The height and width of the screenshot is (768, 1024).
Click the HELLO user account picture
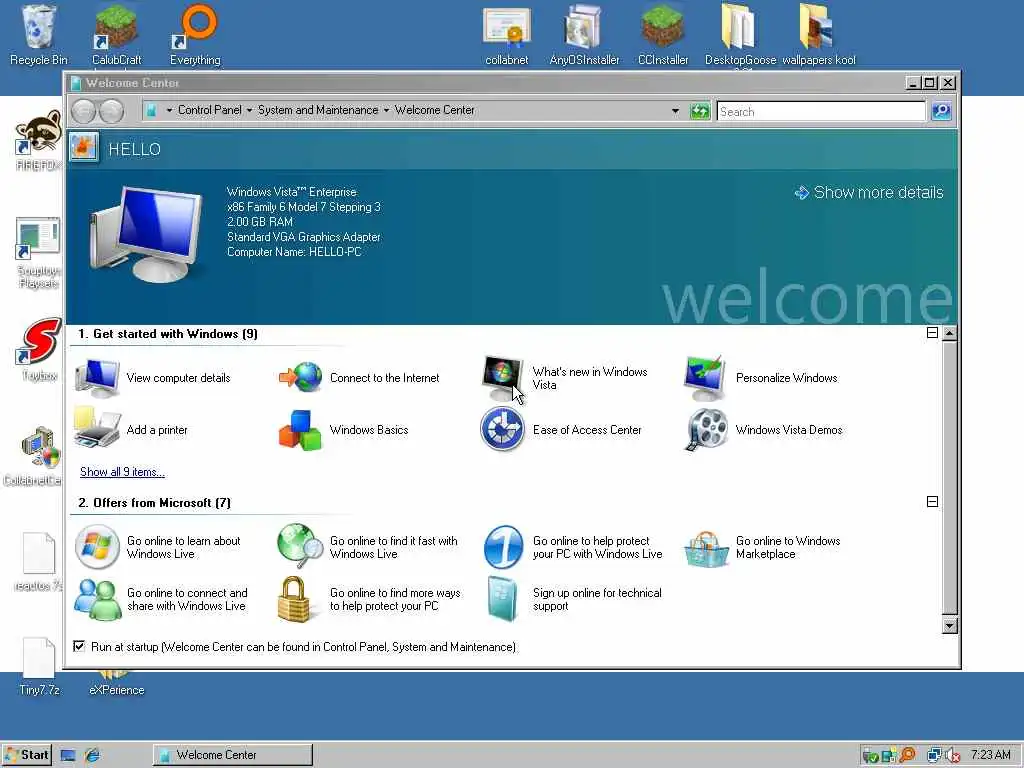(84, 148)
